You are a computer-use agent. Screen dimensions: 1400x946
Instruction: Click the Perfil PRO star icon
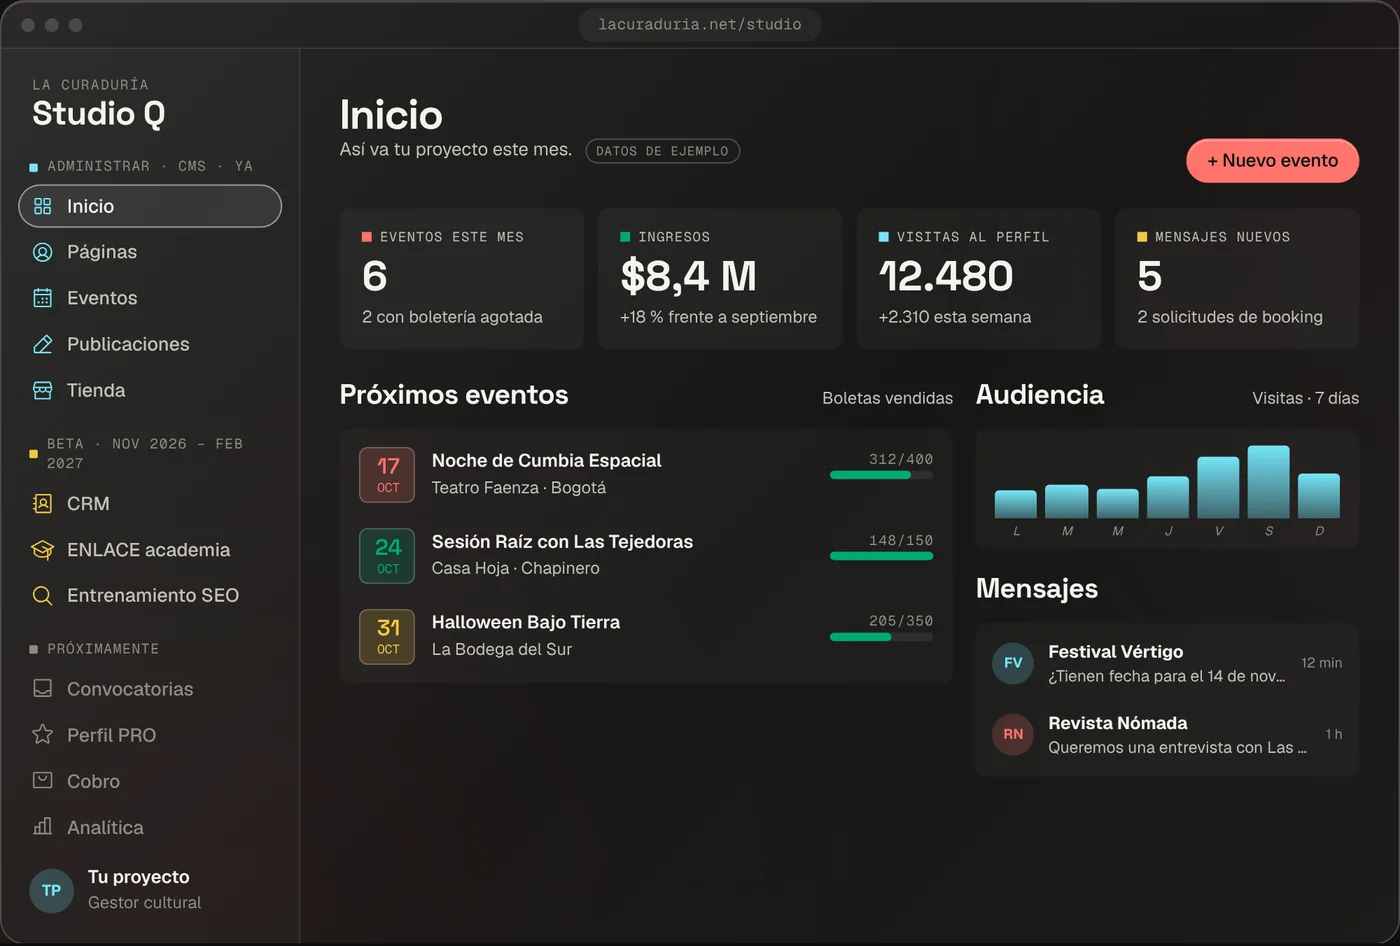(x=42, y=735)
